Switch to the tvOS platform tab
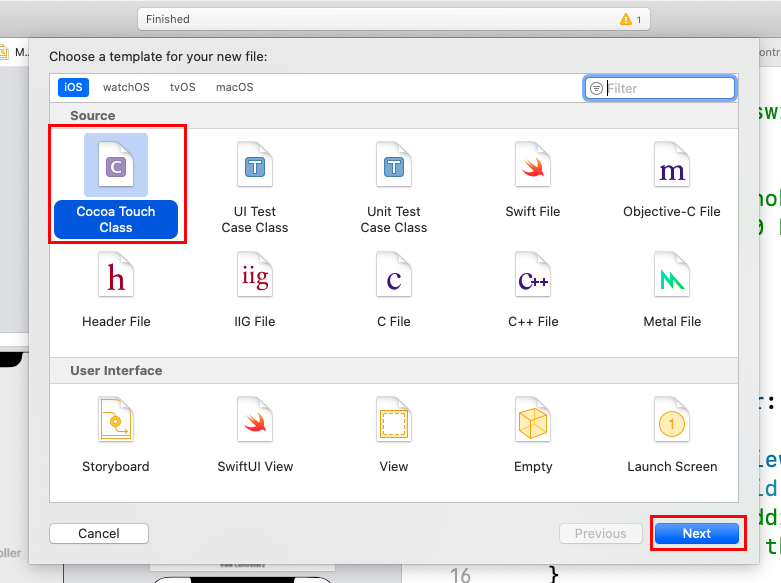 pos(183,87)
